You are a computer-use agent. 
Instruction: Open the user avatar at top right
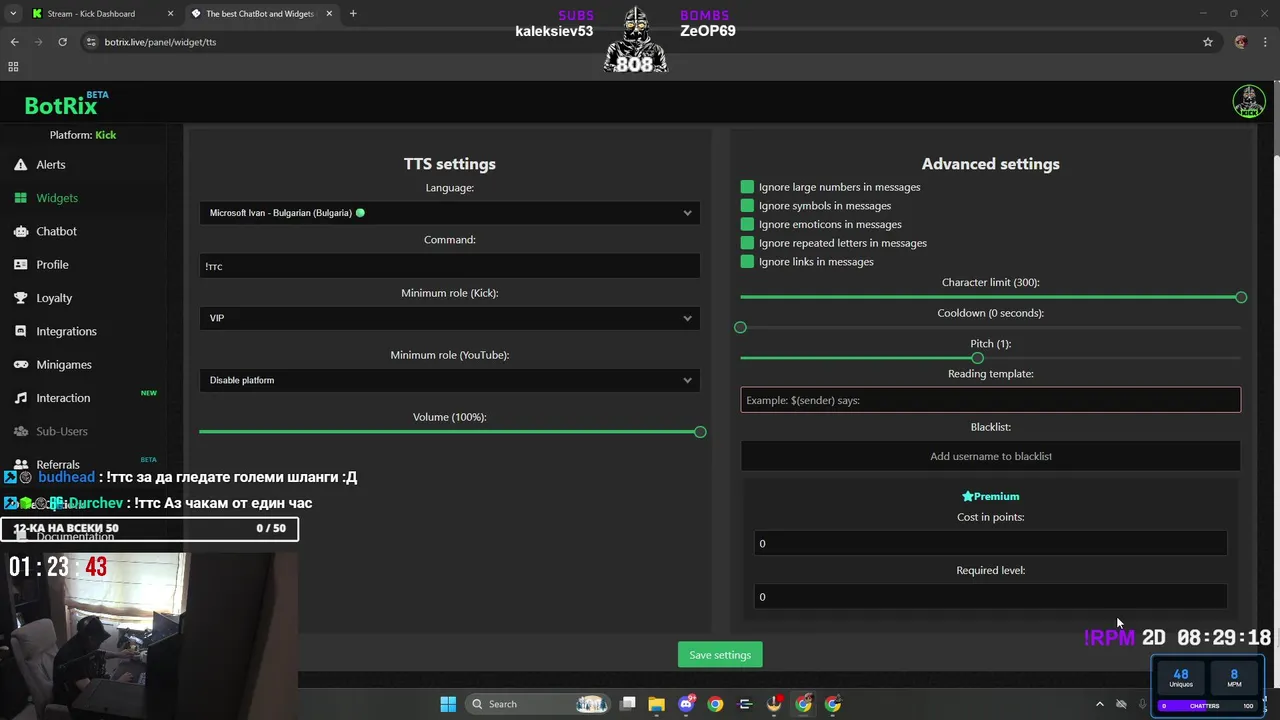tap(1248, 101)
